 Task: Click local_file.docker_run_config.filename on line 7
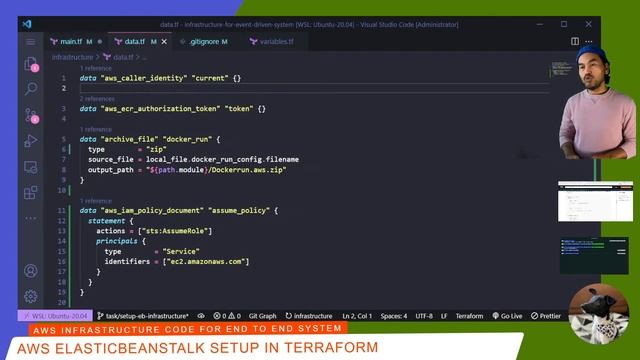point(222,159)
